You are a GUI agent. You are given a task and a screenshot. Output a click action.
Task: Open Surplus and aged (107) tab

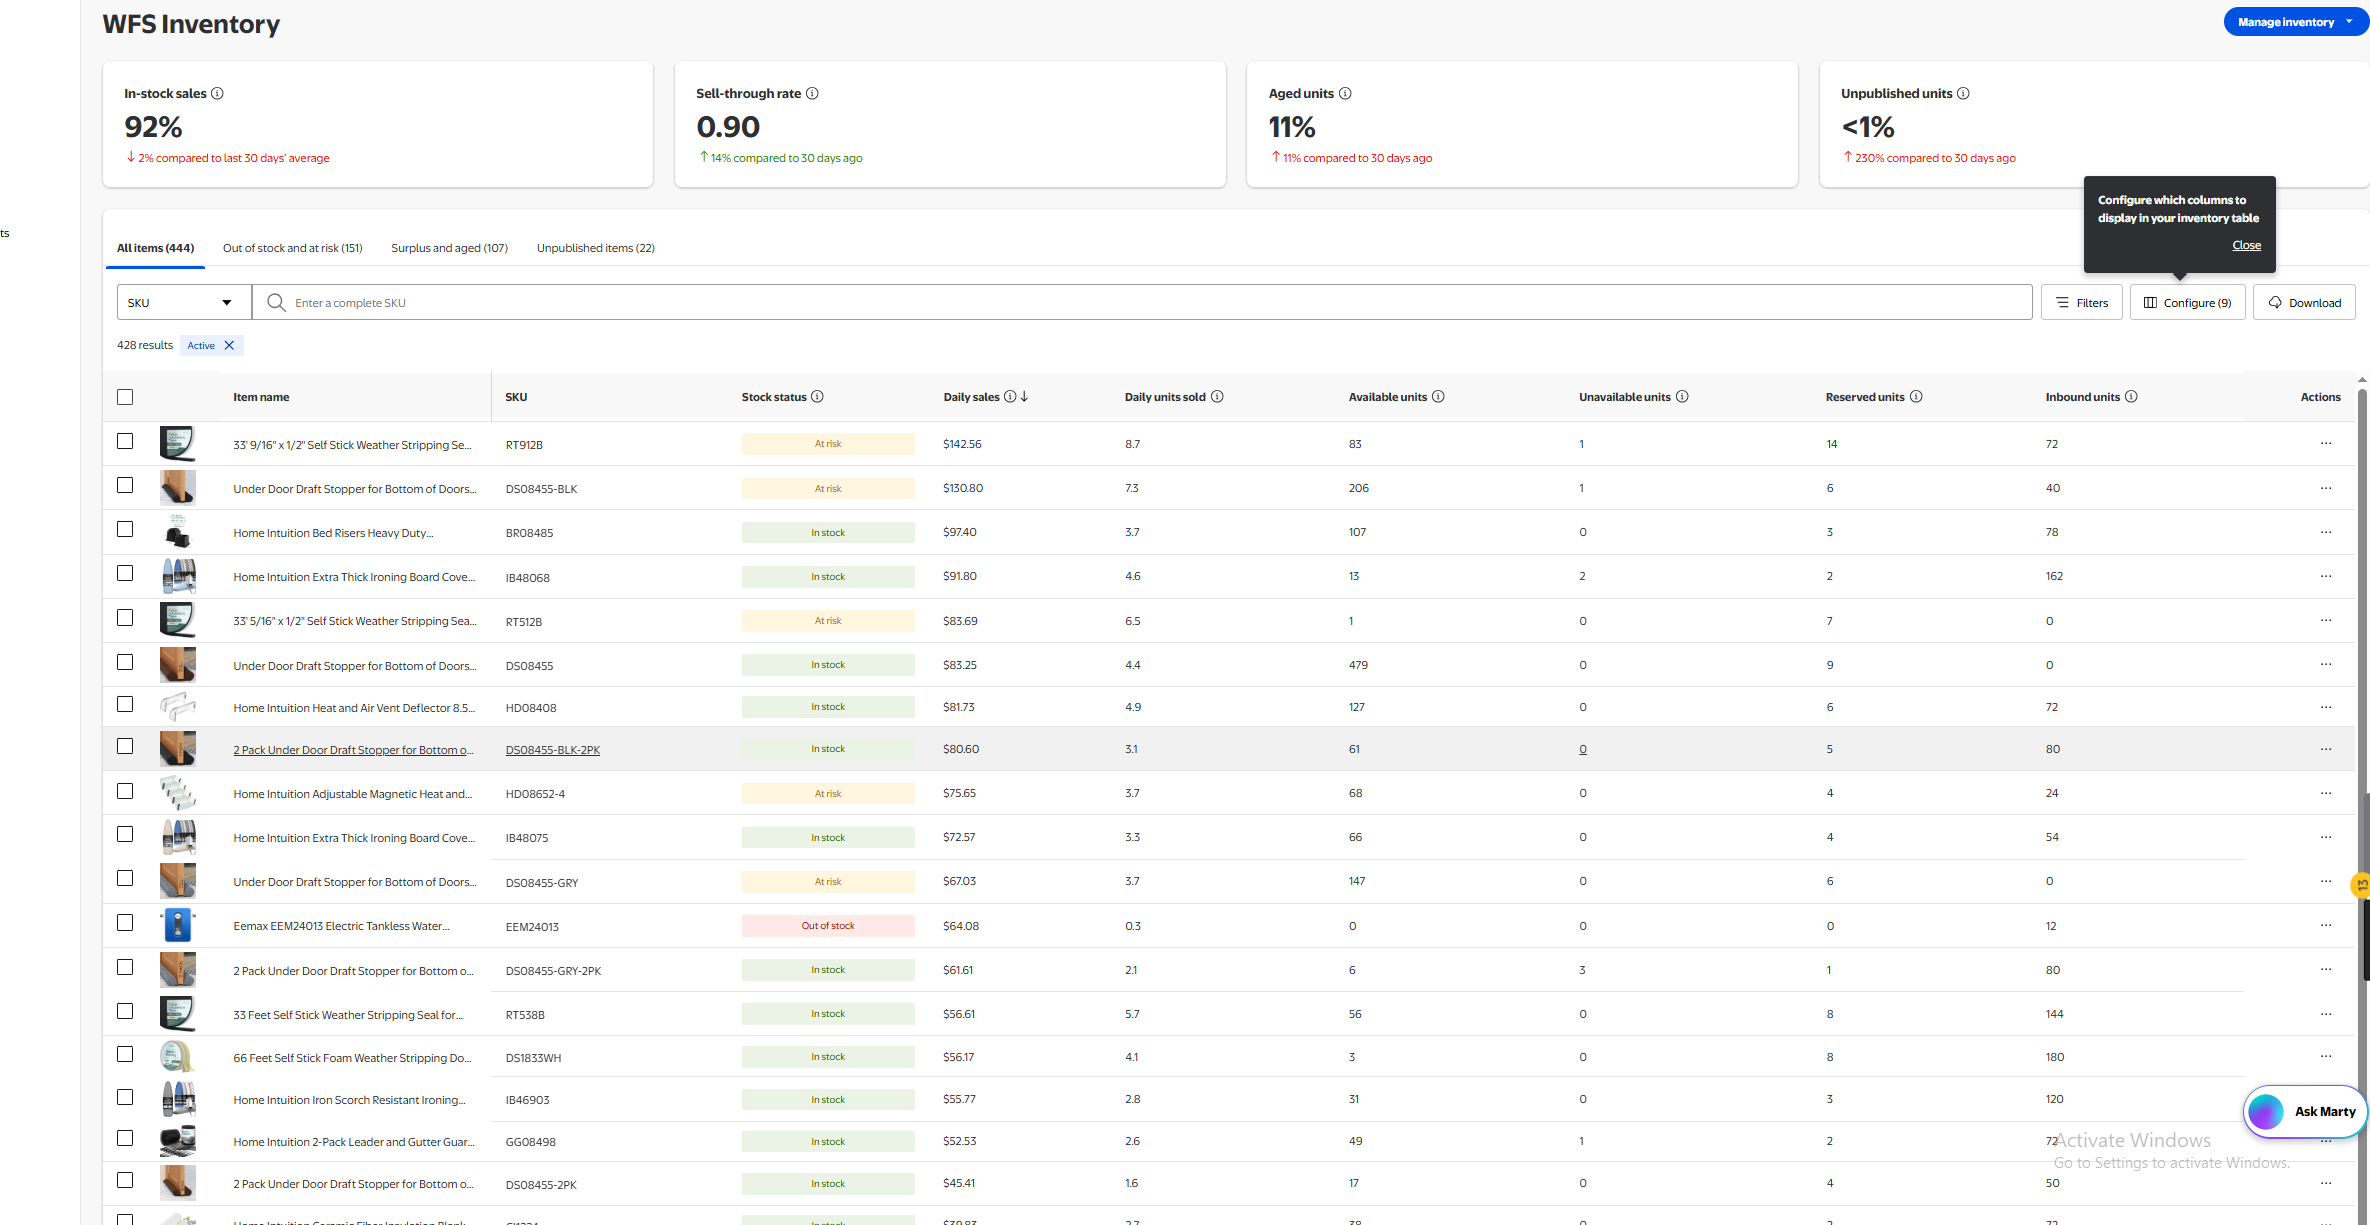pyautogui.click(x=449, y=248)
